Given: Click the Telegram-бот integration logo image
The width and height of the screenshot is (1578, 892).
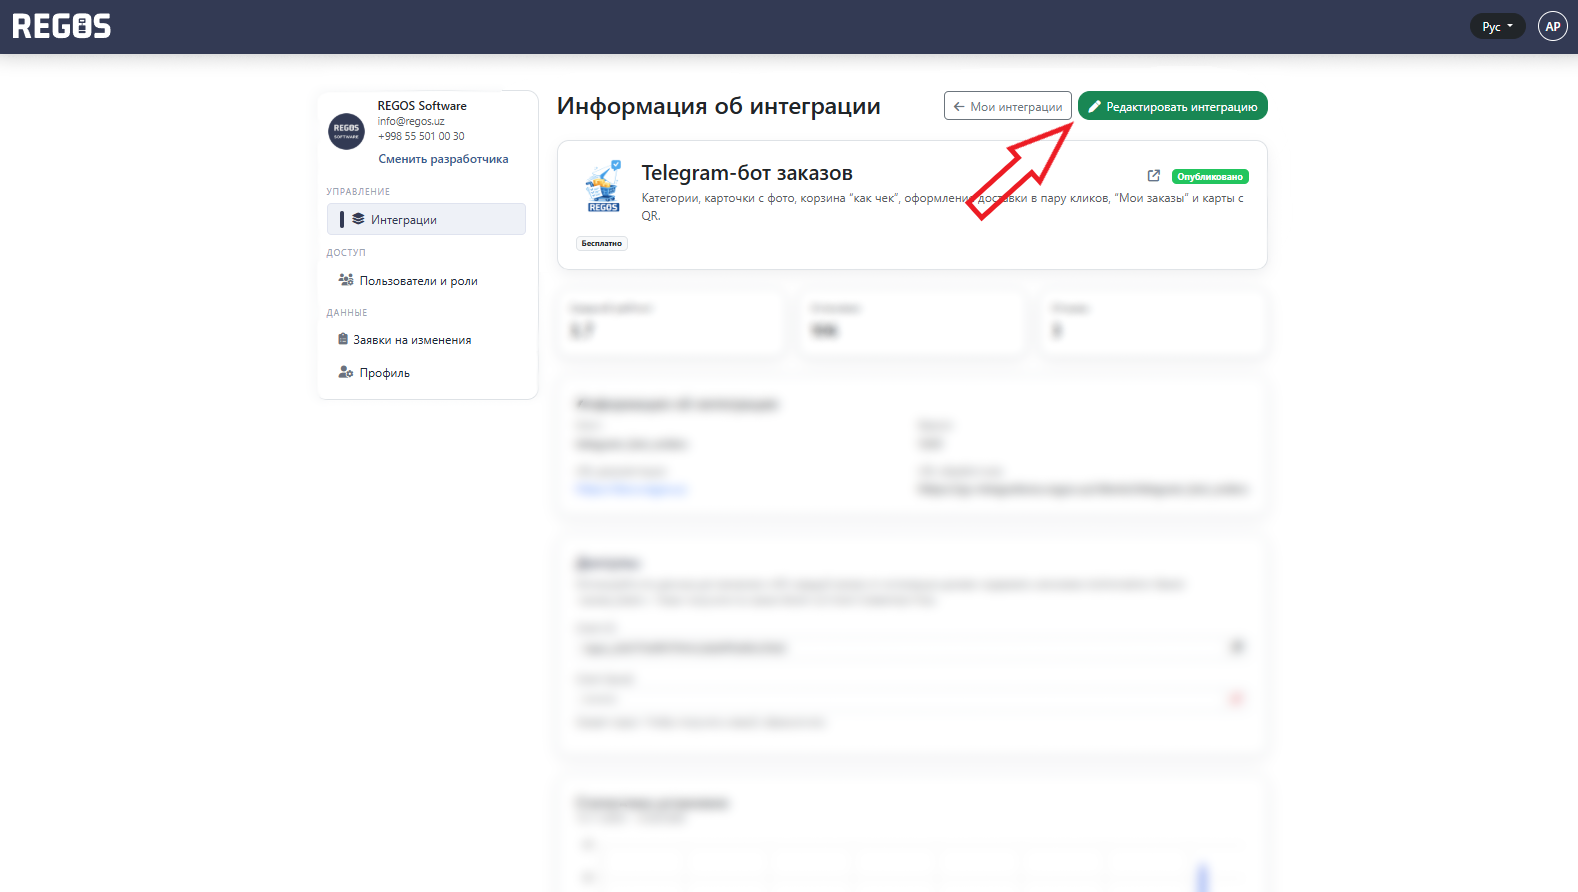Looking at the screenshot, I should coord(603,187).
